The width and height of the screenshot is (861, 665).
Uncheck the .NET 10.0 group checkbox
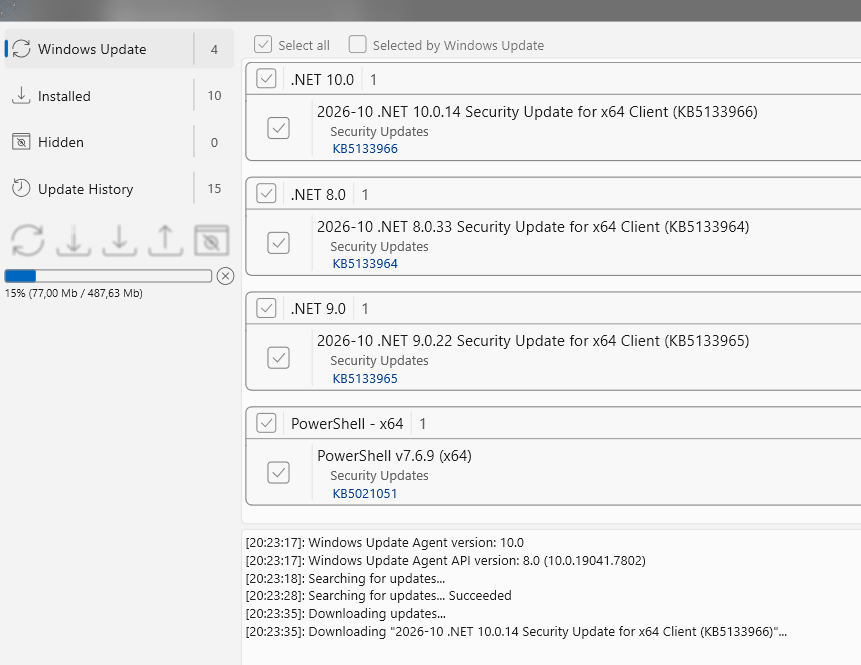(266, 79)
